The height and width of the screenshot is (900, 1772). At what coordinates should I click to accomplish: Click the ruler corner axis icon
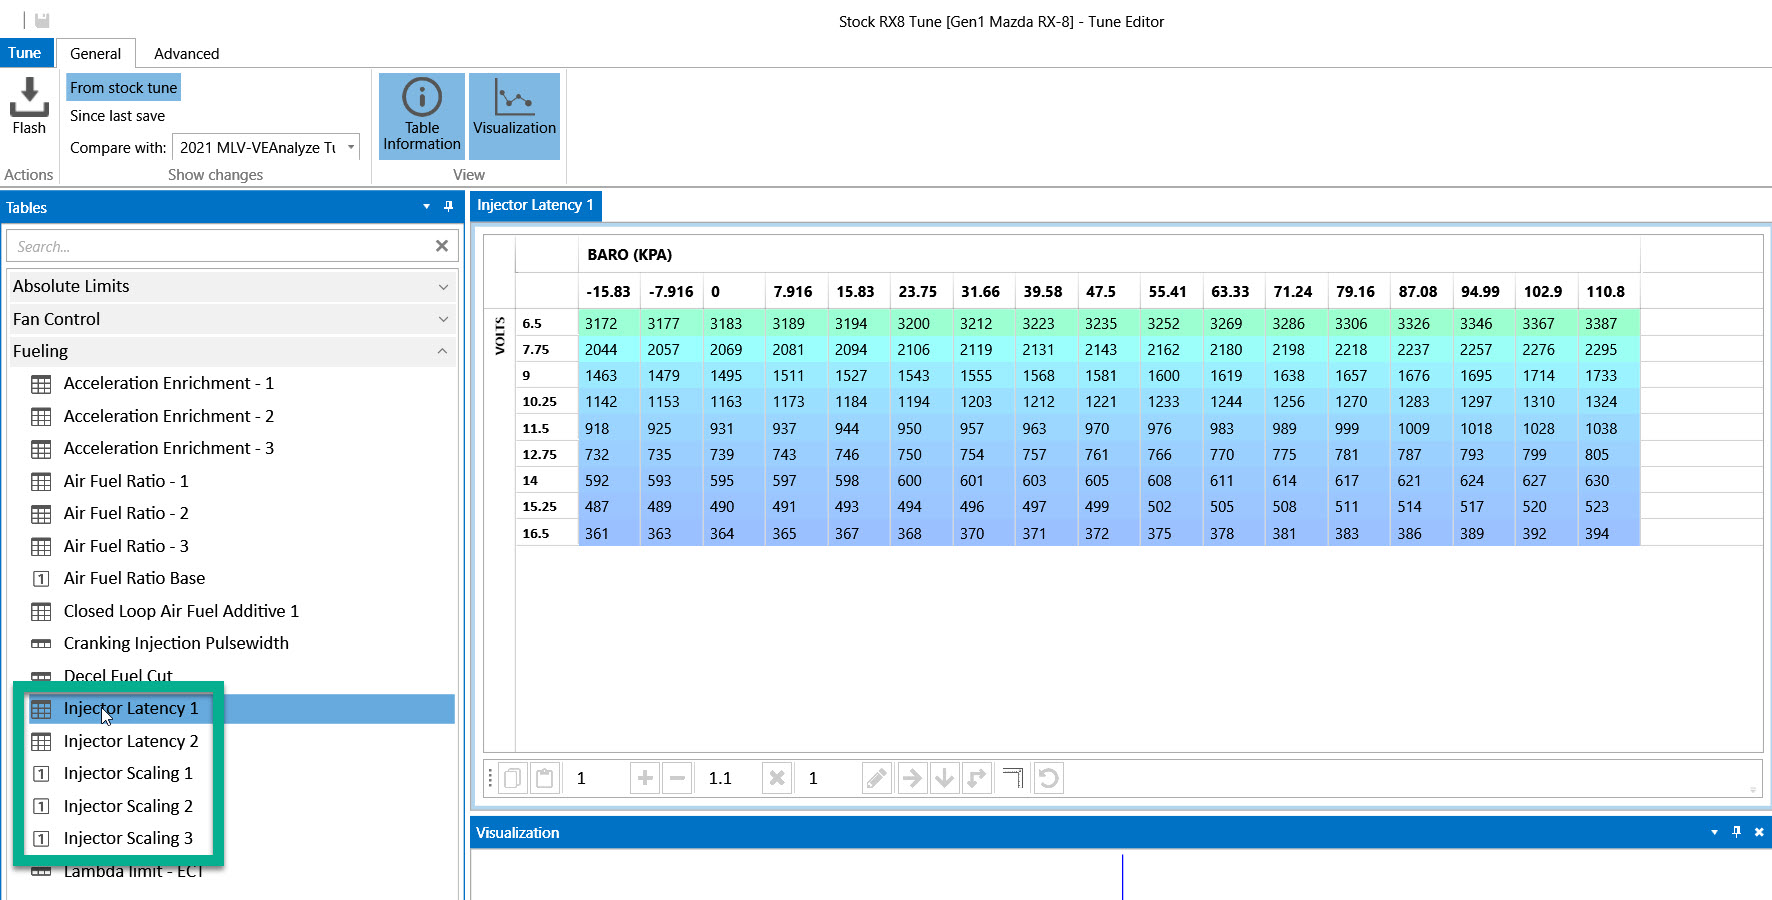click(1013, 778)
